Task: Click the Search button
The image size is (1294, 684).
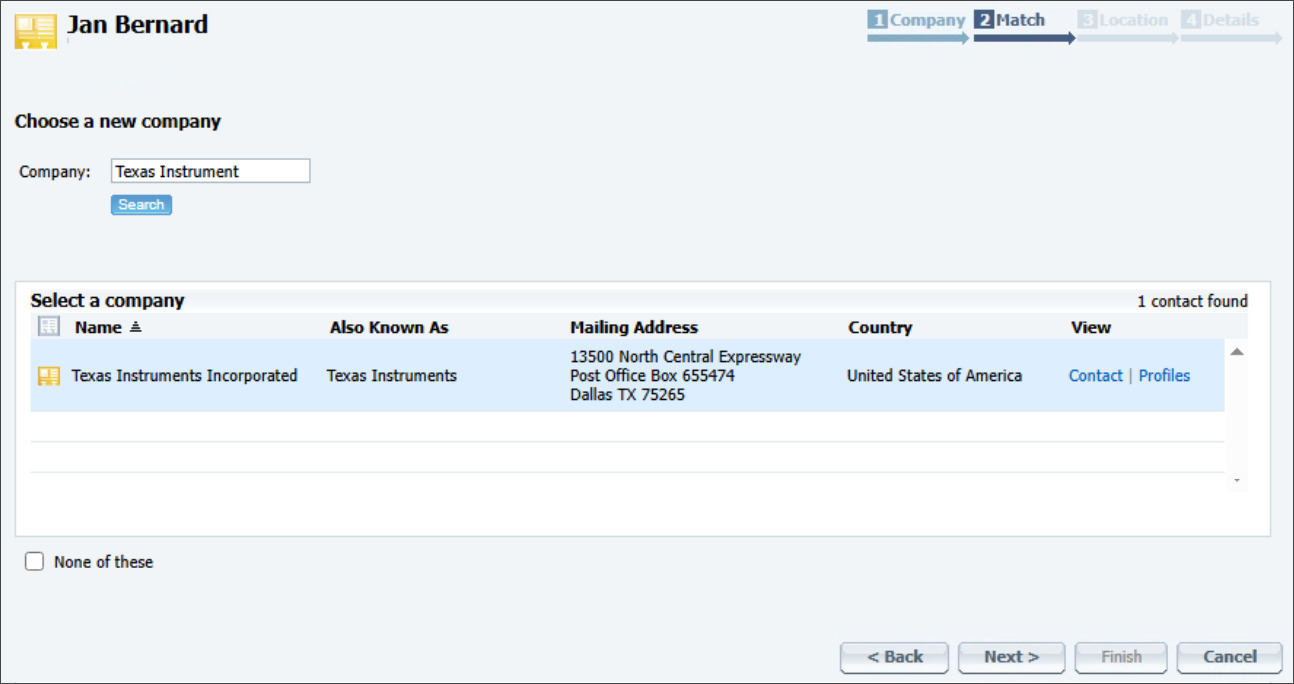Action: pyautogui.click(x=141, y=205)
